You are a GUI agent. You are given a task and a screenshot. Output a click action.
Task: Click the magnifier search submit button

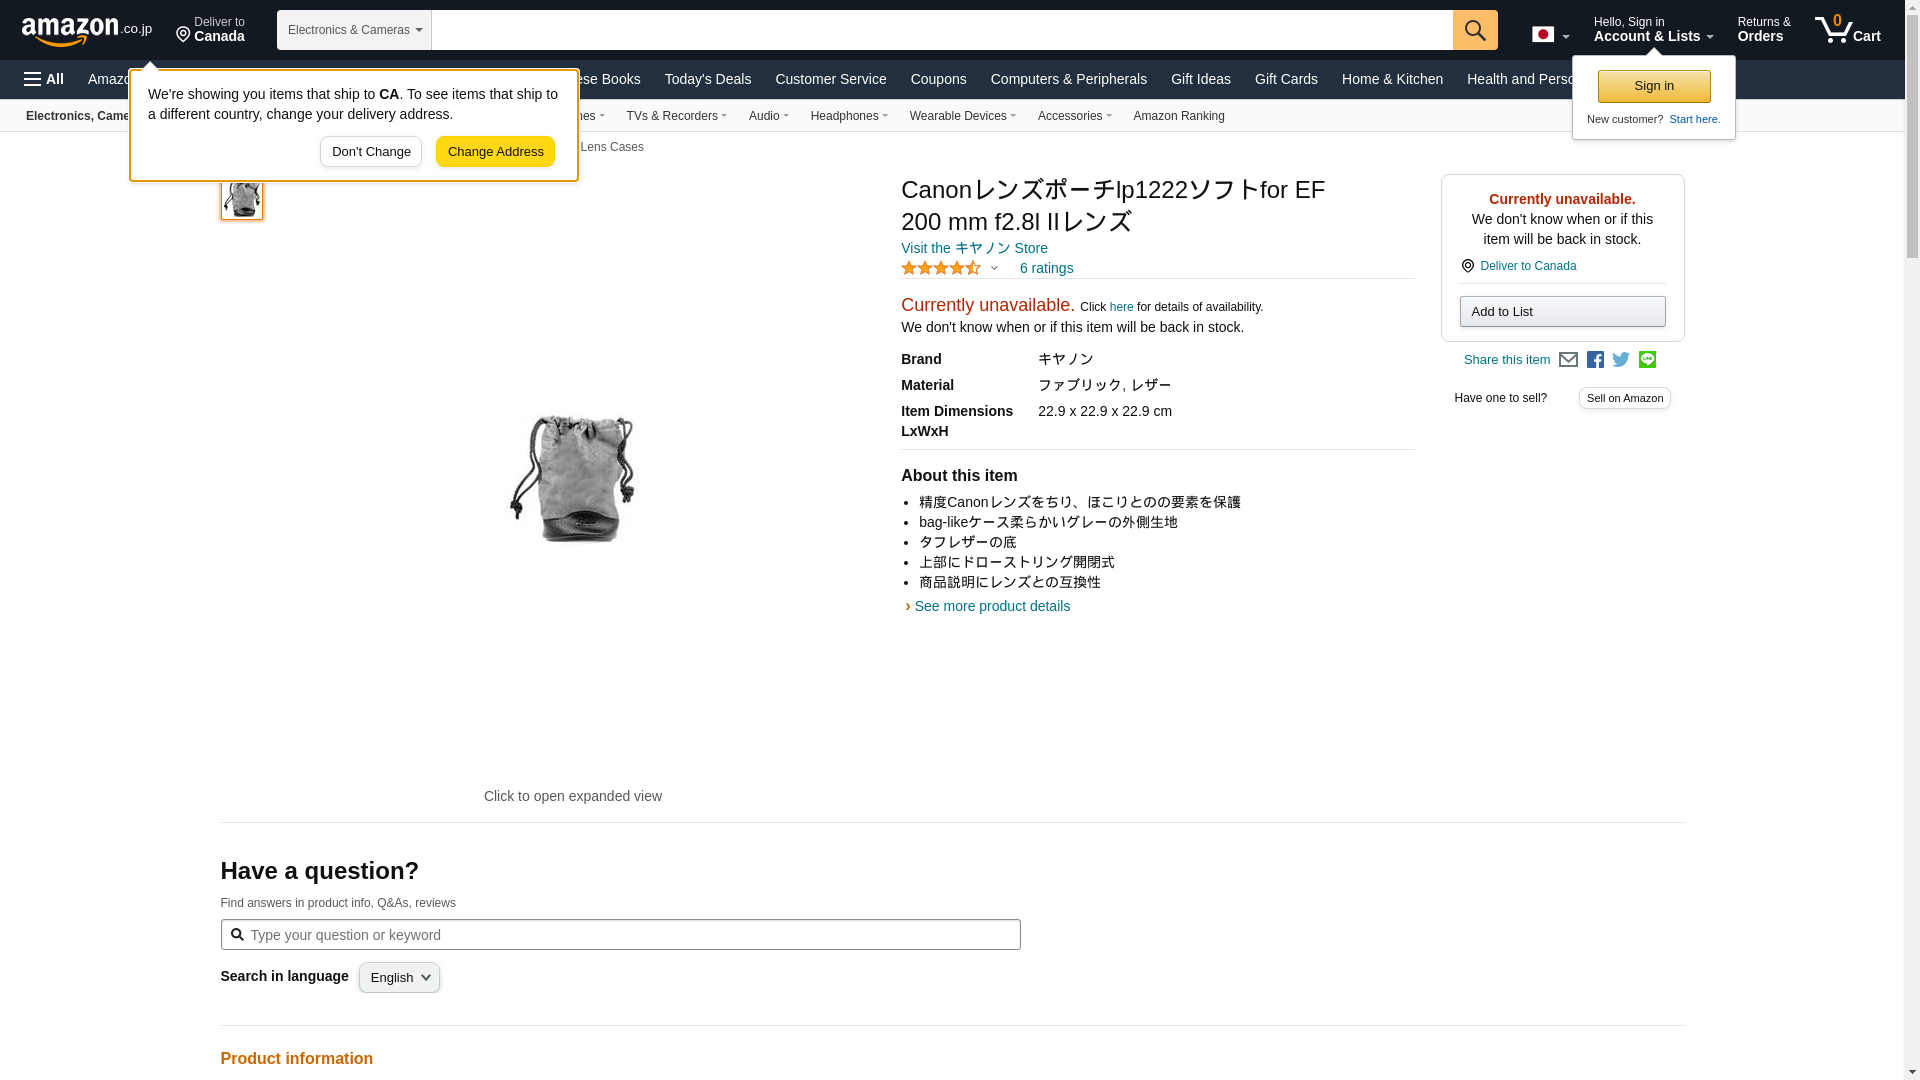click(x=1474, y=30)
